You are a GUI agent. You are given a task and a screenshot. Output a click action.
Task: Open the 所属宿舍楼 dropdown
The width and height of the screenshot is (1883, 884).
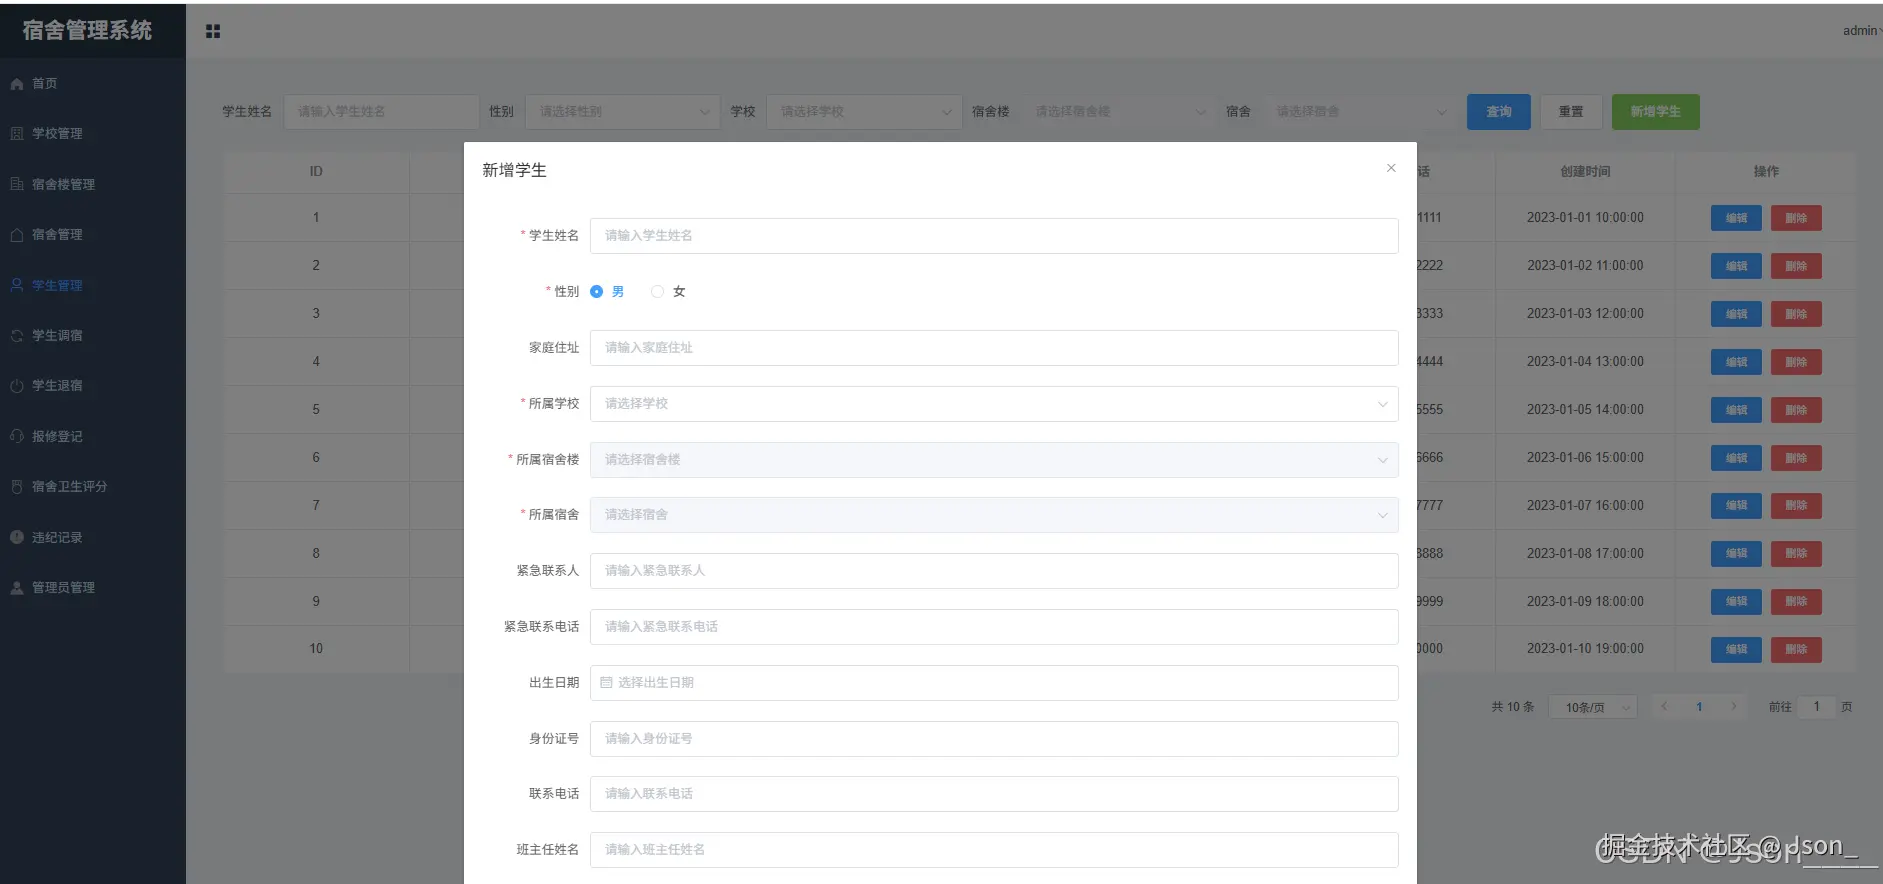point(994,460)
